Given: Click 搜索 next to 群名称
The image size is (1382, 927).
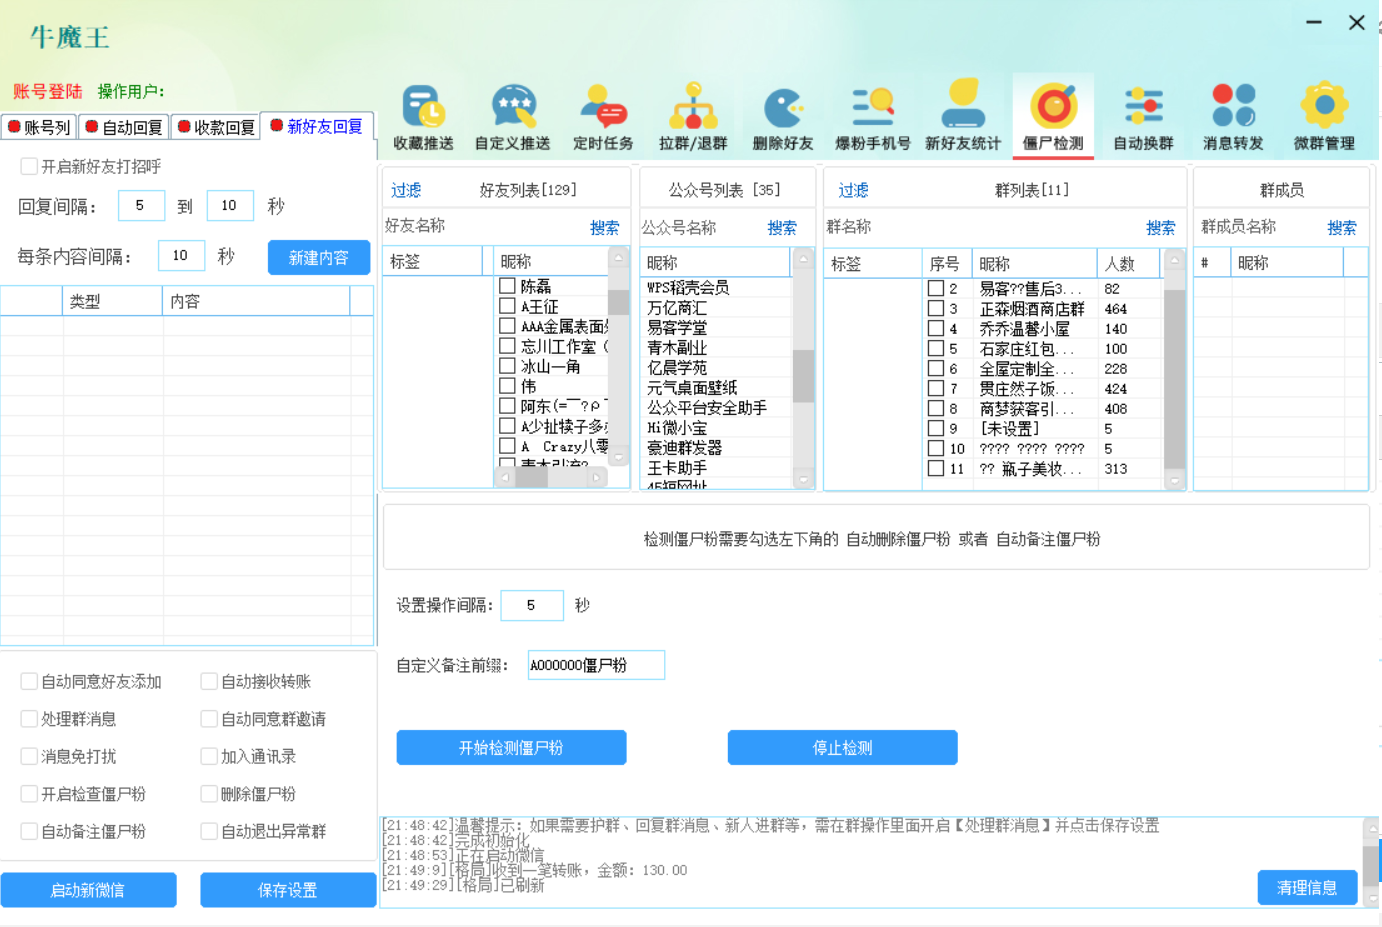Looking at the screenshot, I should pos(1161,228).
